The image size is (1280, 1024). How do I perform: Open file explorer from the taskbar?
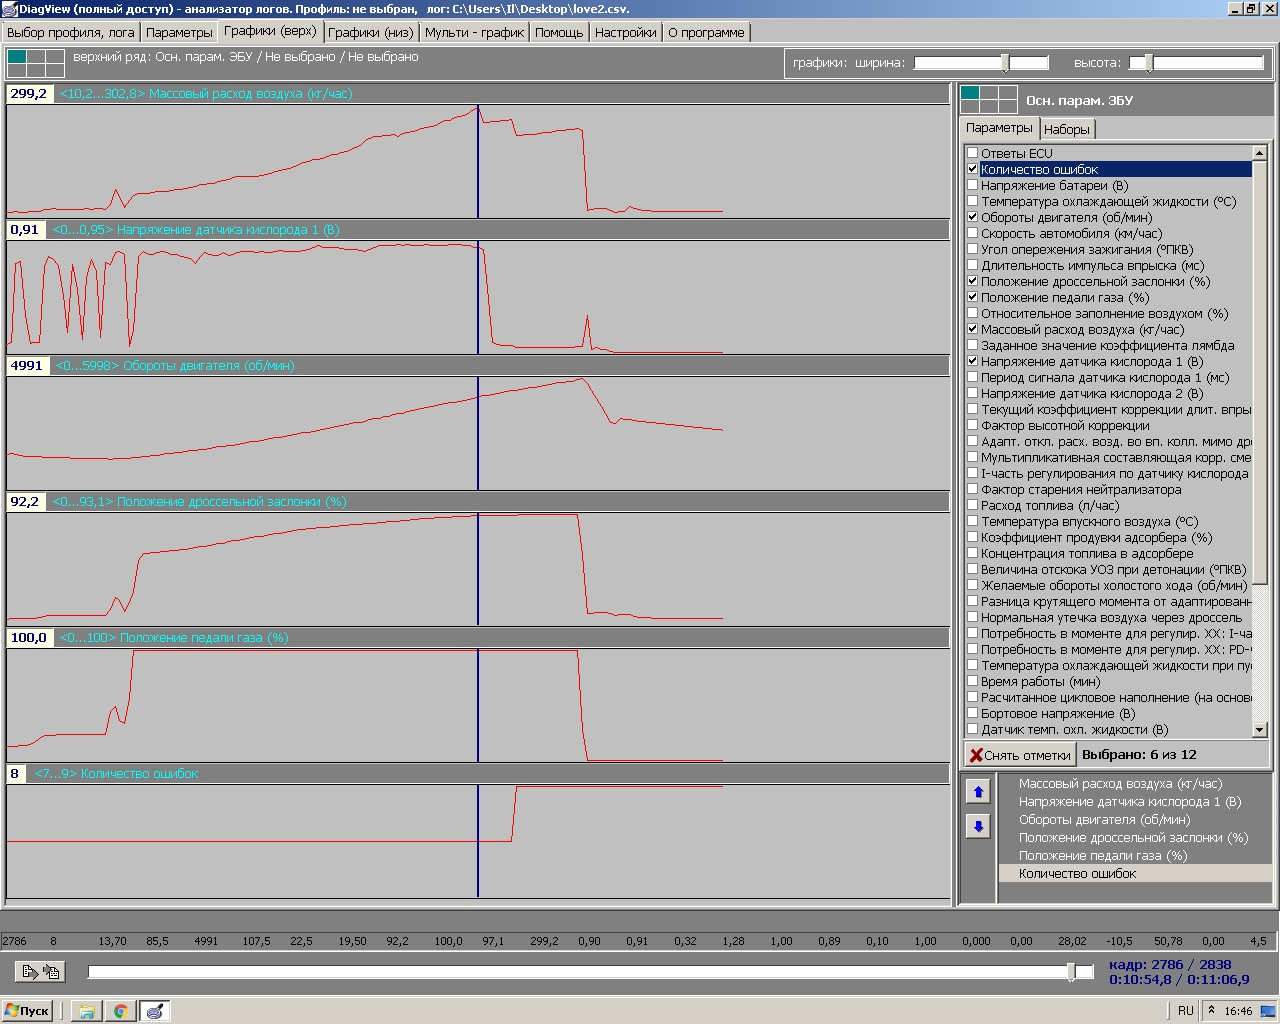[x=87, y=1011]
